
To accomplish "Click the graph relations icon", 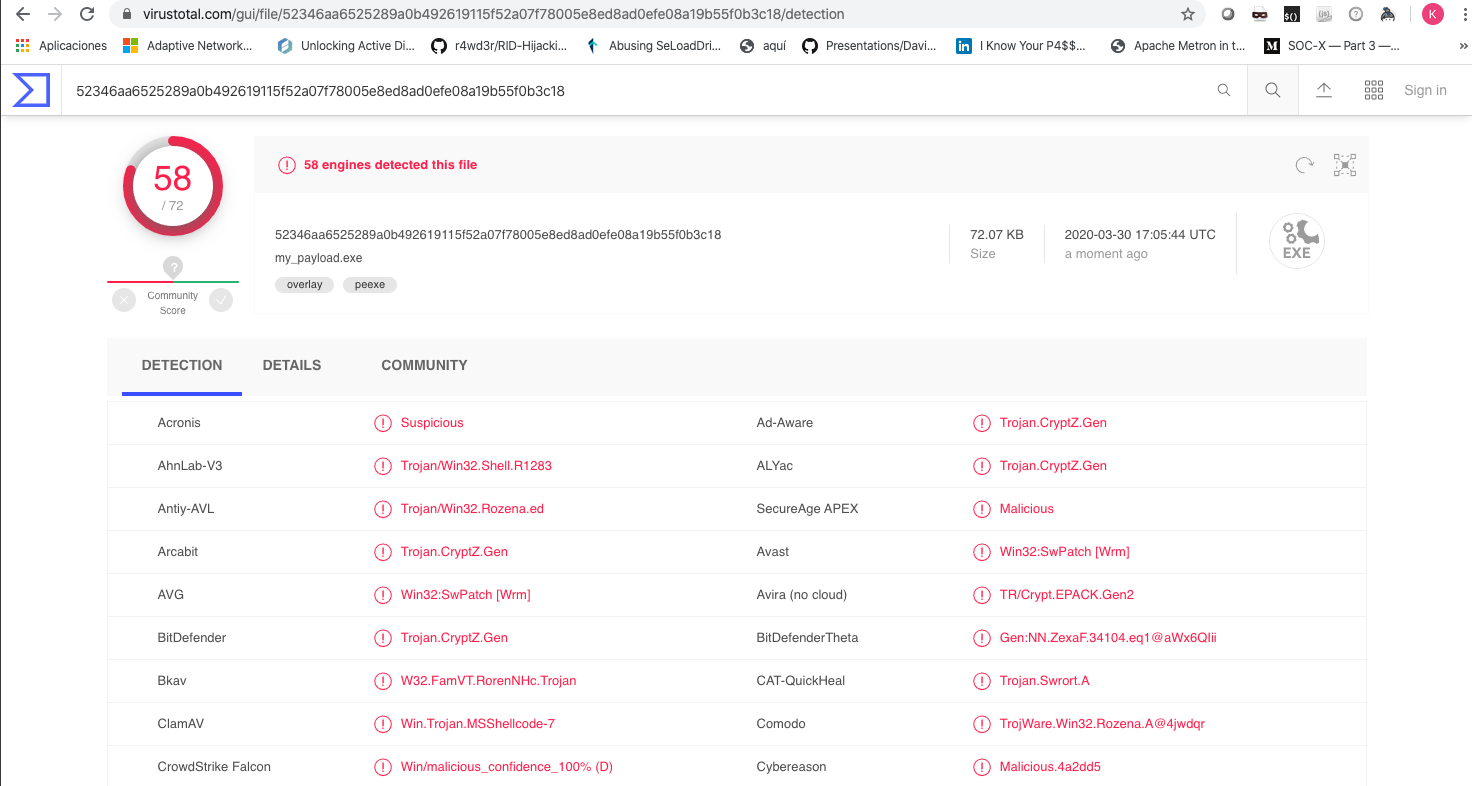I will (x=1344, y=165).
